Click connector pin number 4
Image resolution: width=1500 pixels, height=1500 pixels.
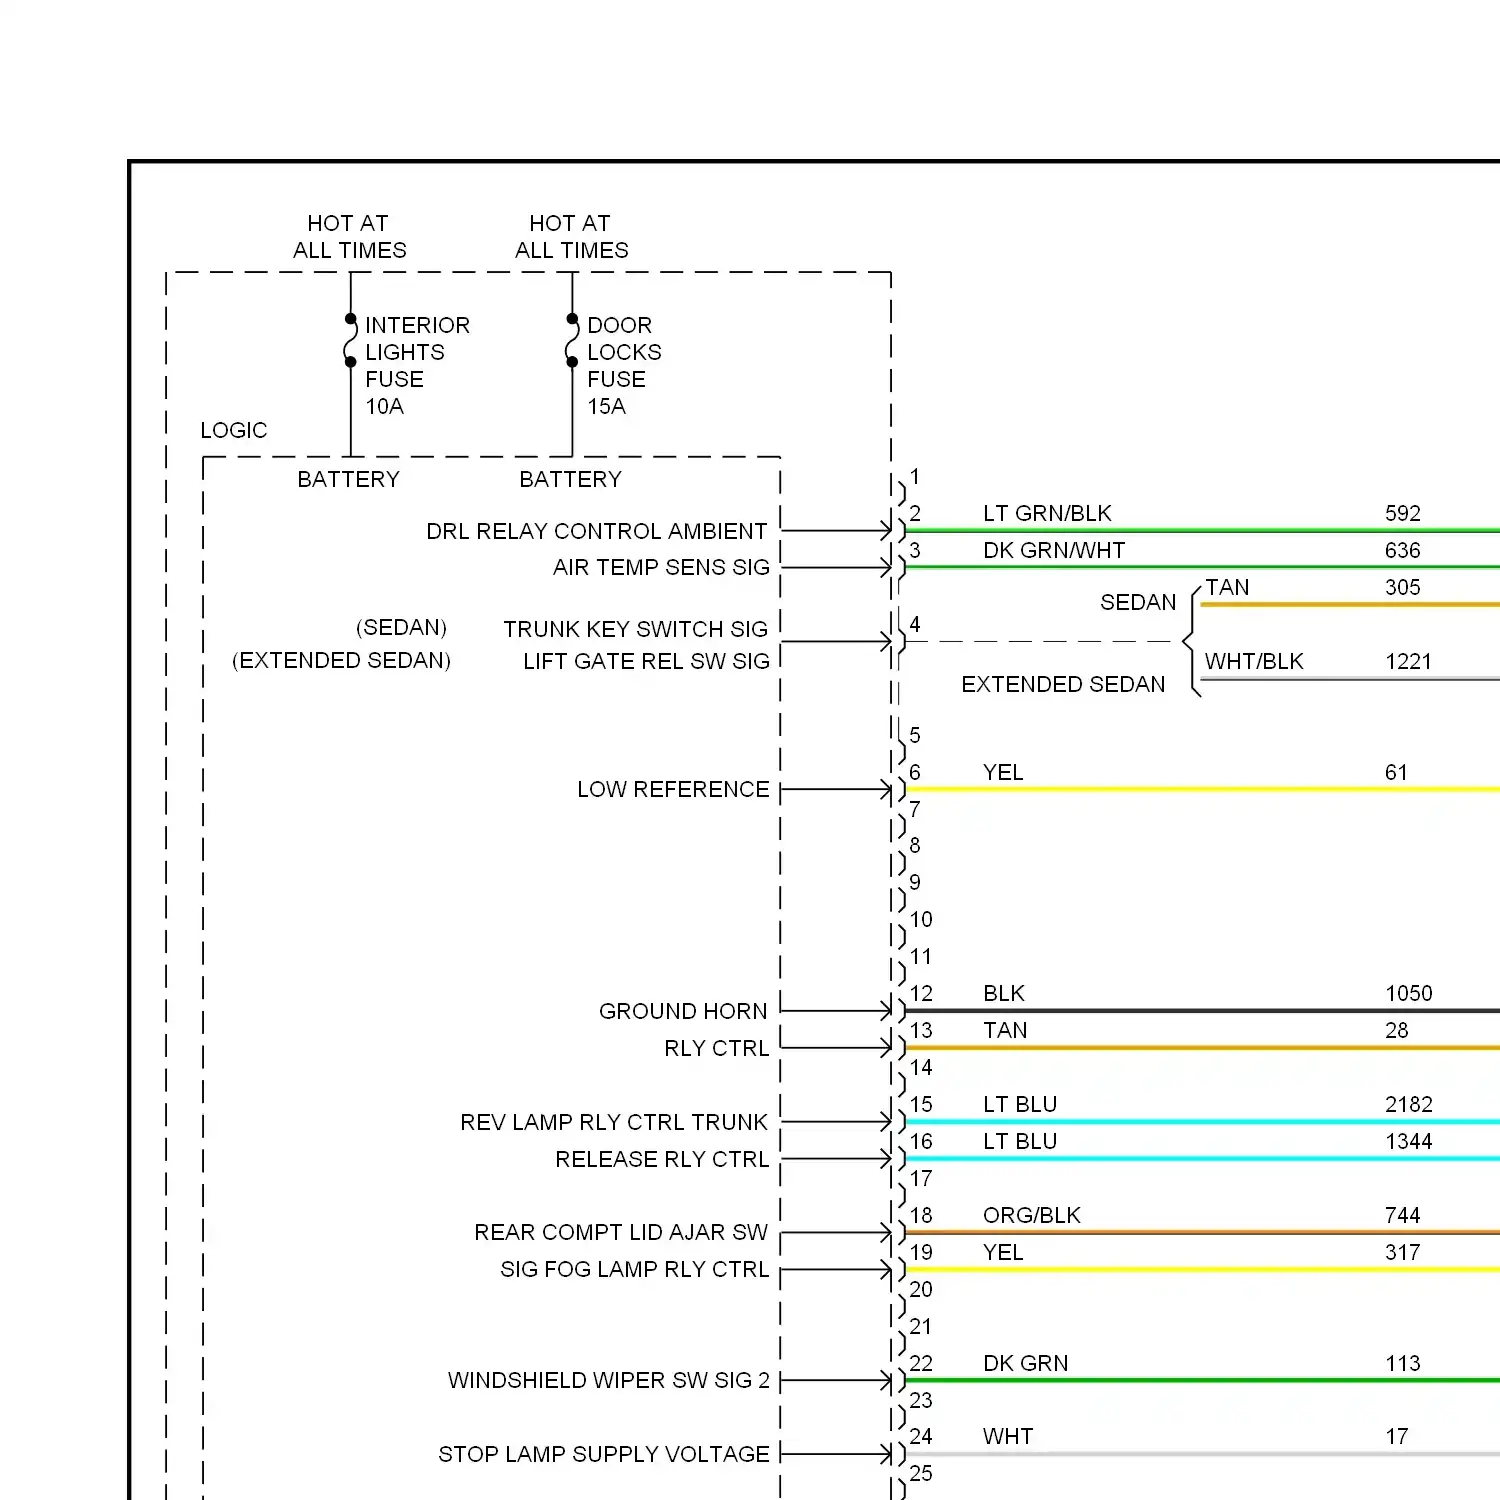(915, 624)
